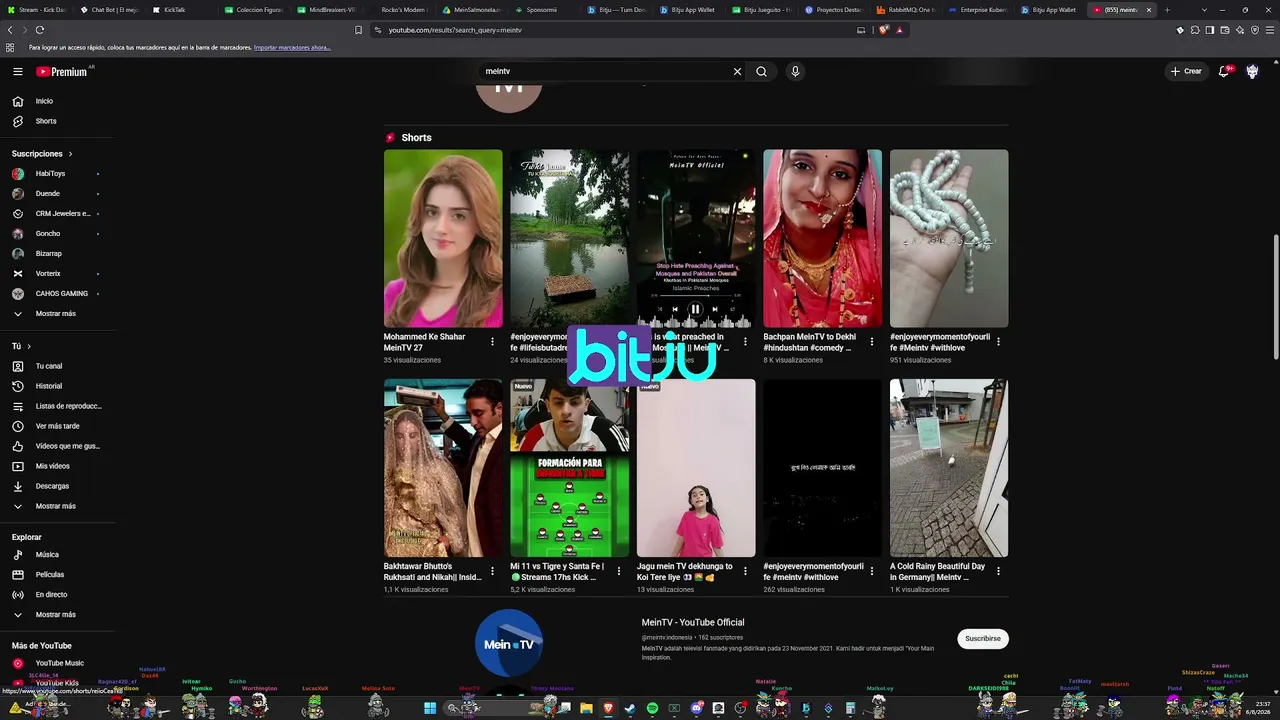The height and width of the screenshot is (720, 1280).
Task: Open the Suscripciones section chevron
Action: pos(70,154)
